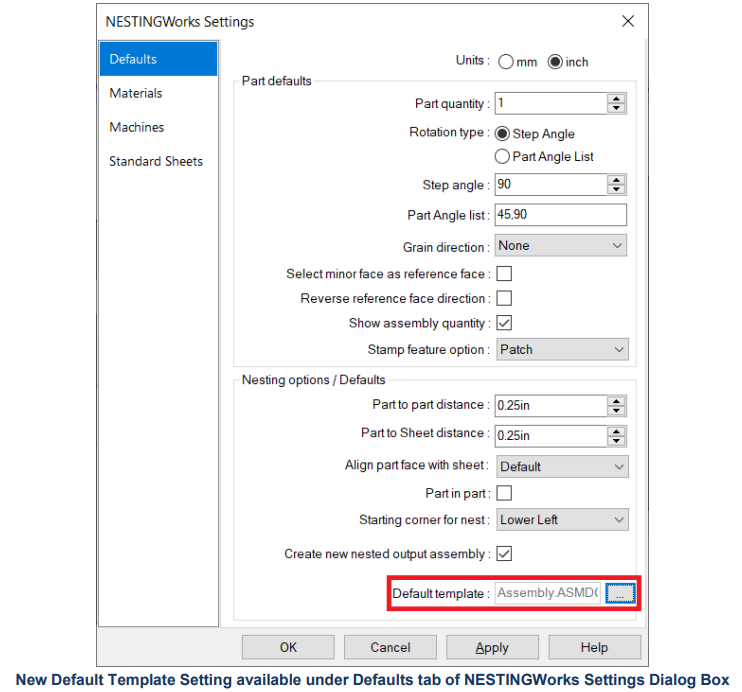This screenshot has height=692, width=742.
Task: Click the Step angle input field
Action: [551, 185]
